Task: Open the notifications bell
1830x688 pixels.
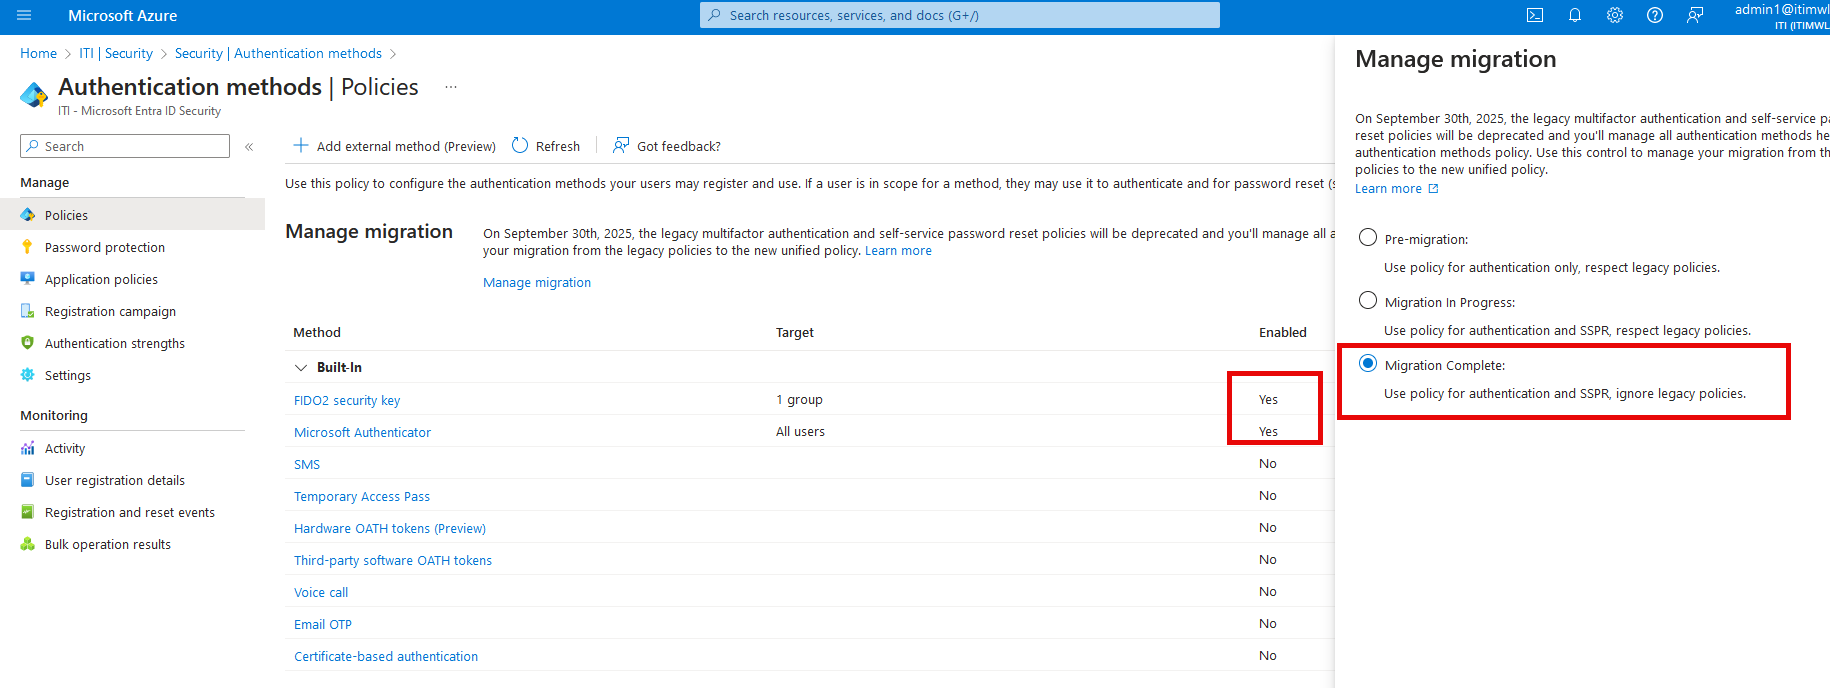Action: (1575, 15)
